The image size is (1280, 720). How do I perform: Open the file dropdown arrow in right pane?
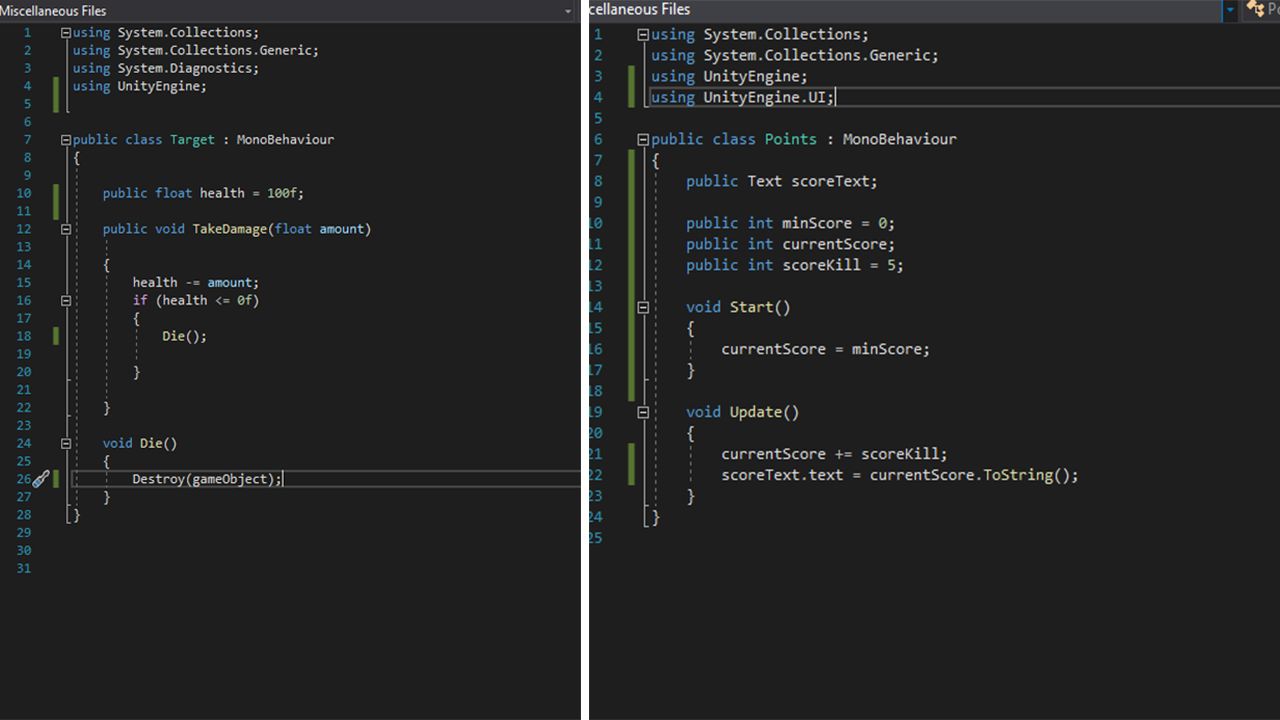[x=1230, y=9]
